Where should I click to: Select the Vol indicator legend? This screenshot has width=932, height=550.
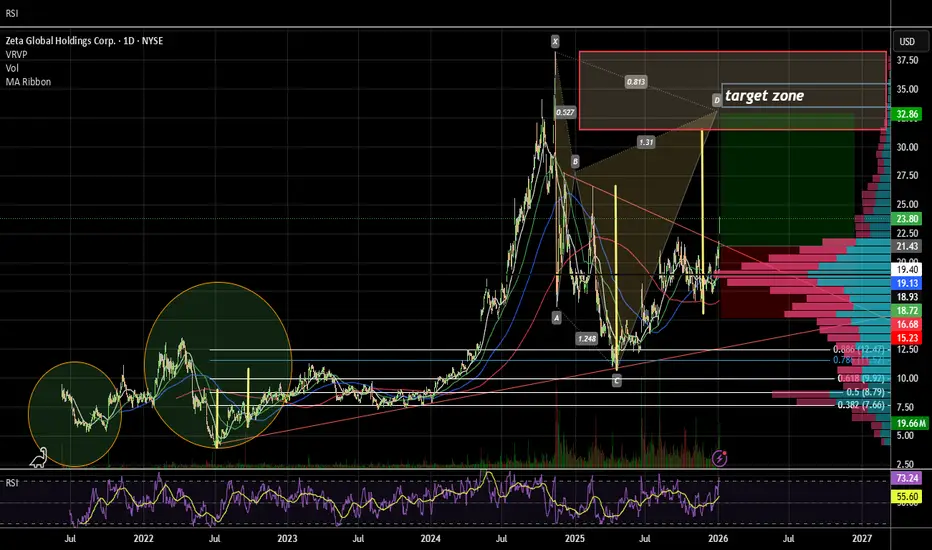coord(12,68)
